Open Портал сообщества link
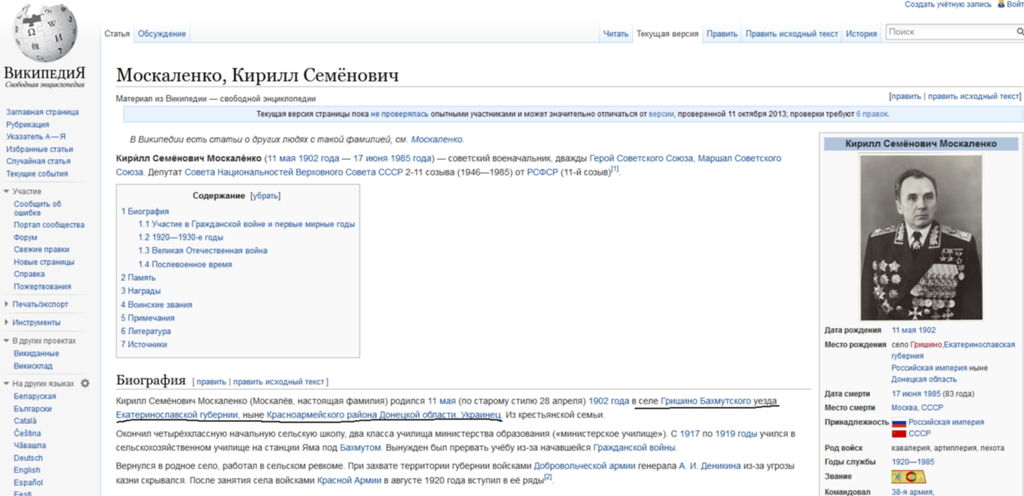This screenshot has width=1024, height=496. [x=49, y=225]
